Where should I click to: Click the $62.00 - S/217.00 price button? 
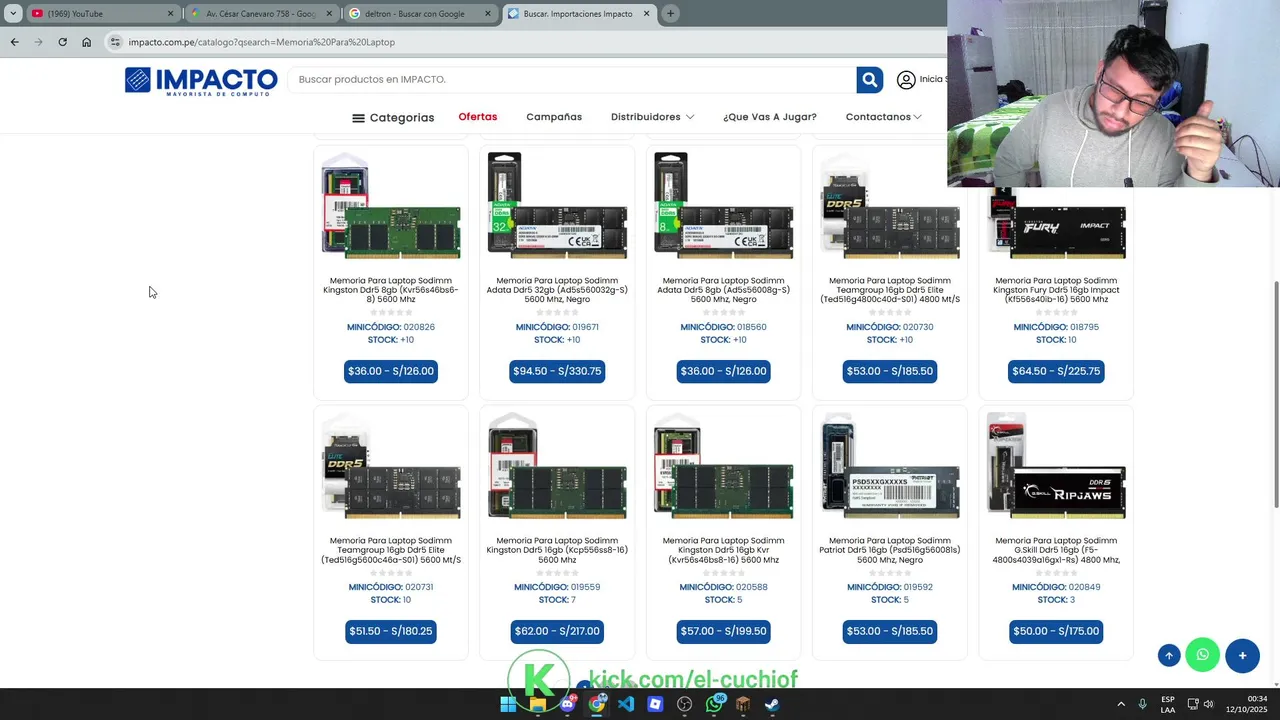[x=557, y=631]
